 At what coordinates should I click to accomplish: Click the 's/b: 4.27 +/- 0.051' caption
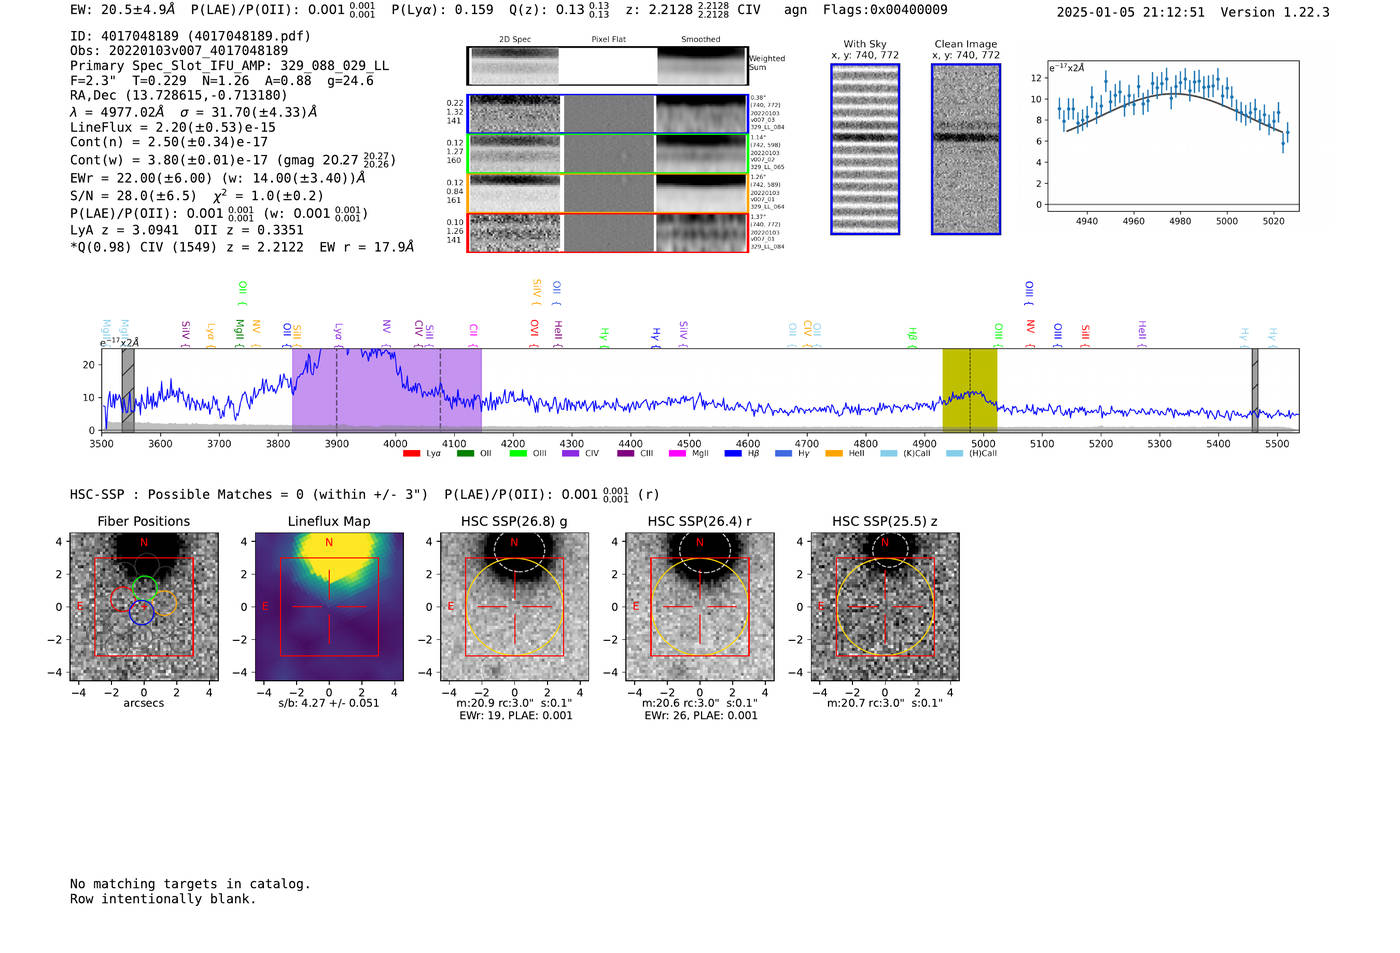tap(329, 703)
